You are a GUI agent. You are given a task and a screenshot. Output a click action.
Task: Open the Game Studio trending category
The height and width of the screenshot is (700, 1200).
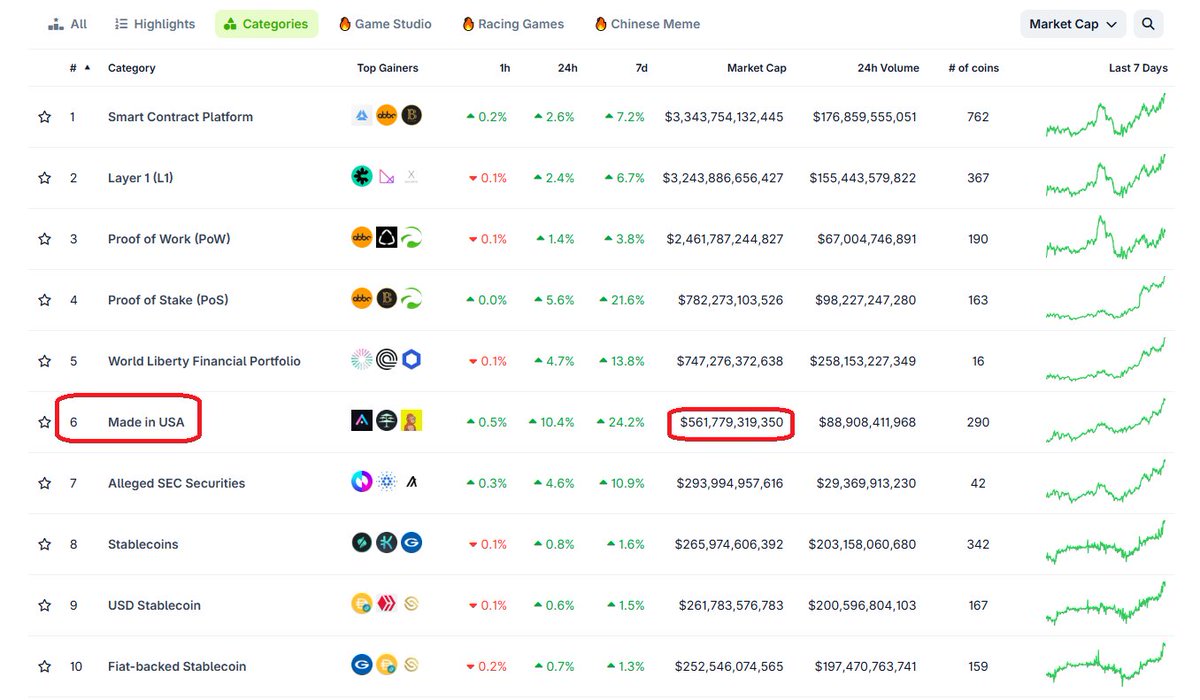coord(386,24)
